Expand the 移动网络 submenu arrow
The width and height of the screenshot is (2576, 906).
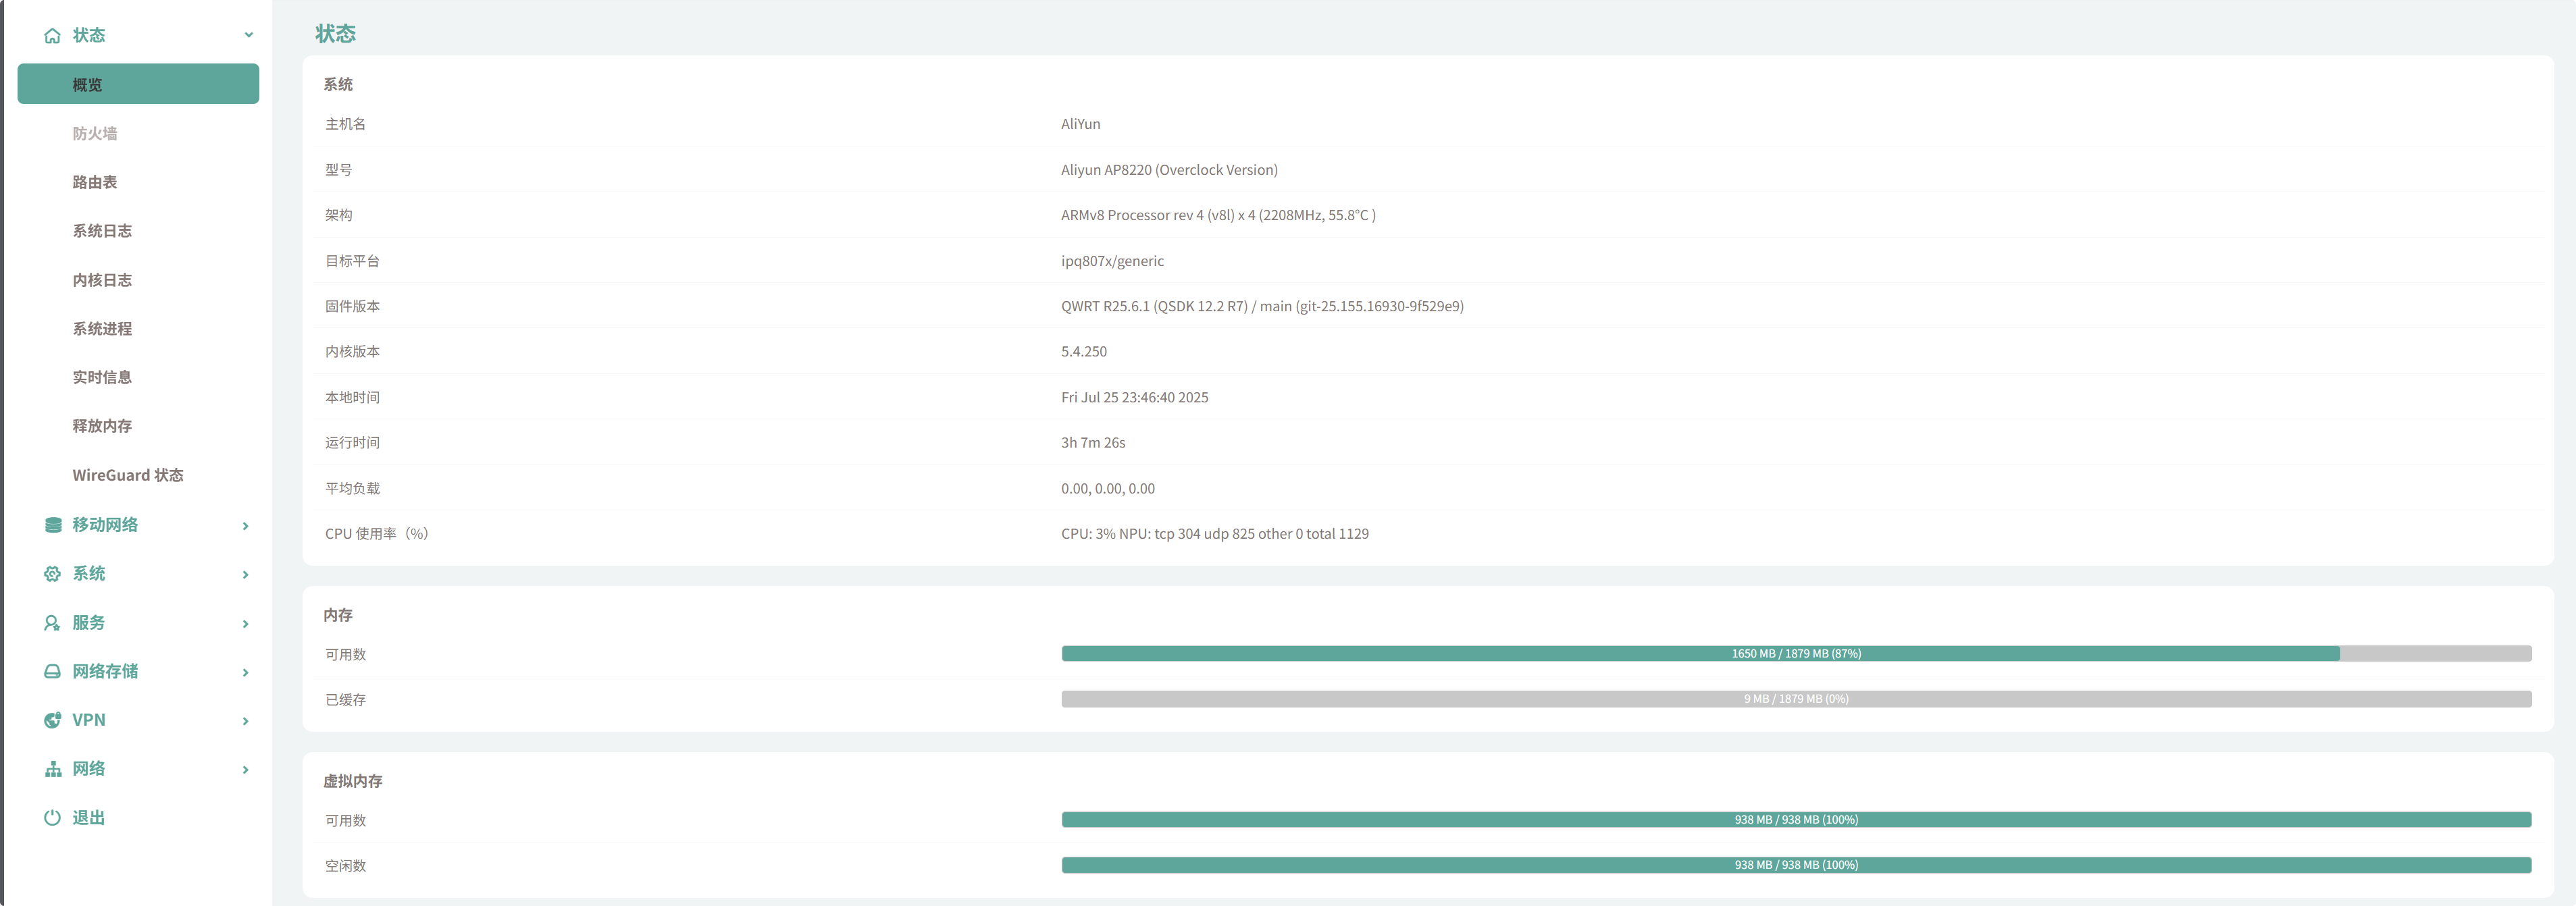[246, 526]
